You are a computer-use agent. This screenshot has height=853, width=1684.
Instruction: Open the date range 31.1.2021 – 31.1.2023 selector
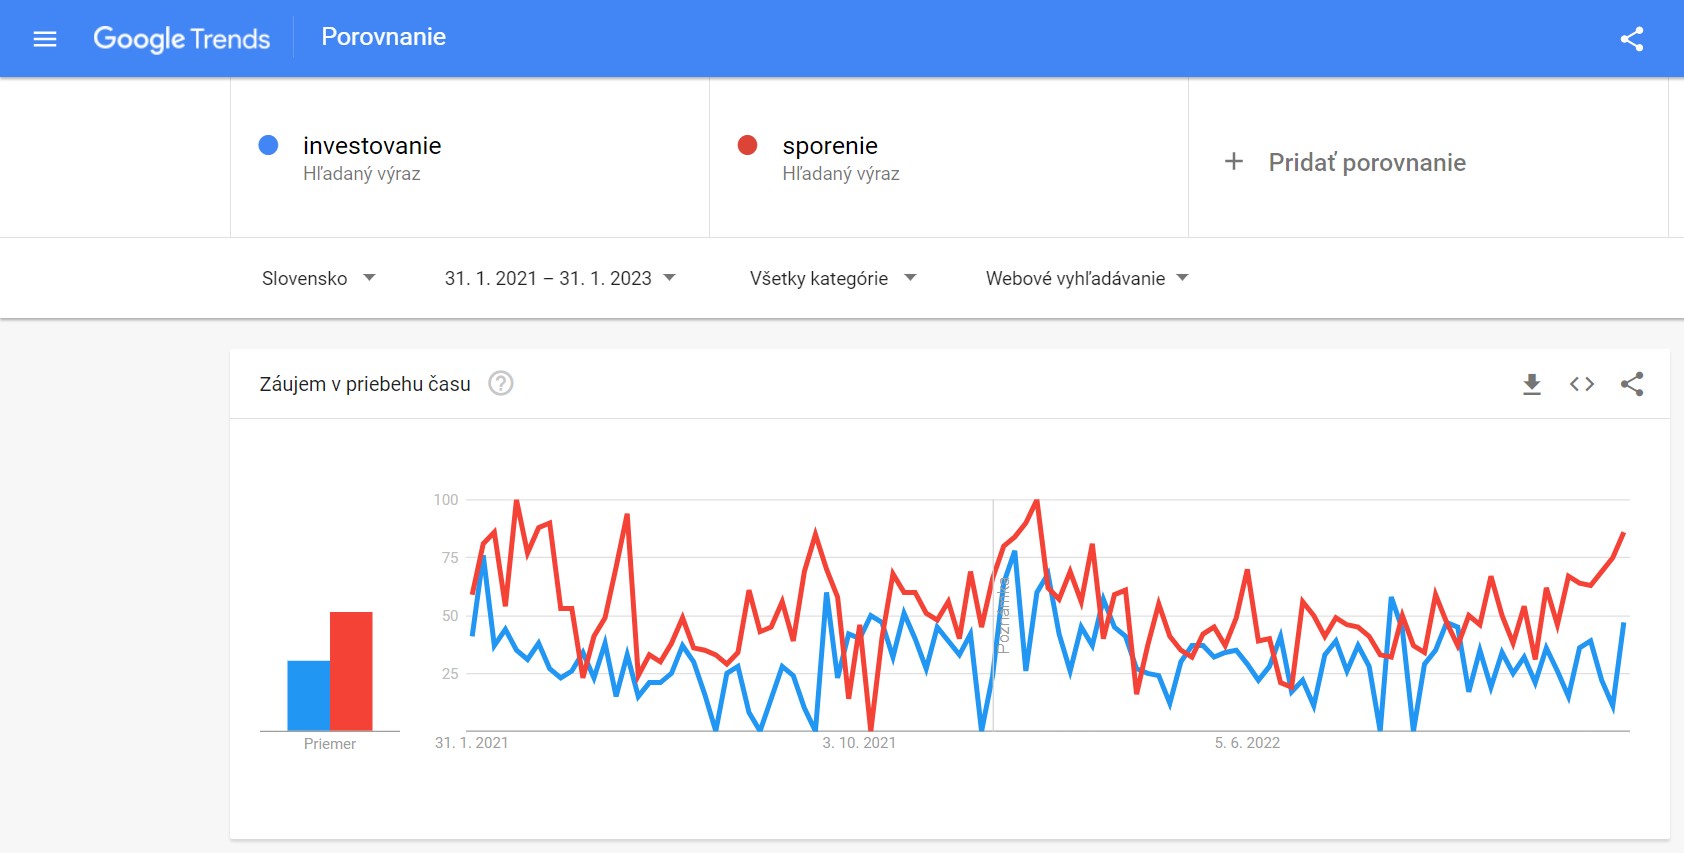click(x=559, y=278)
